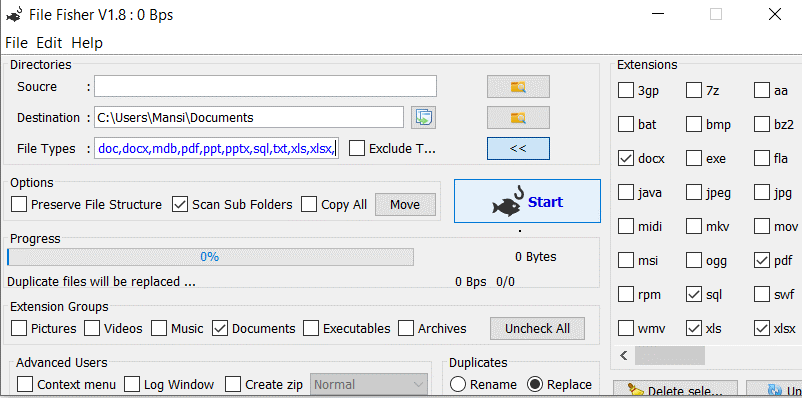This screenshot has height=398, width=802.
Task: Click the Start fishing button
Action: tap(527, 201)
